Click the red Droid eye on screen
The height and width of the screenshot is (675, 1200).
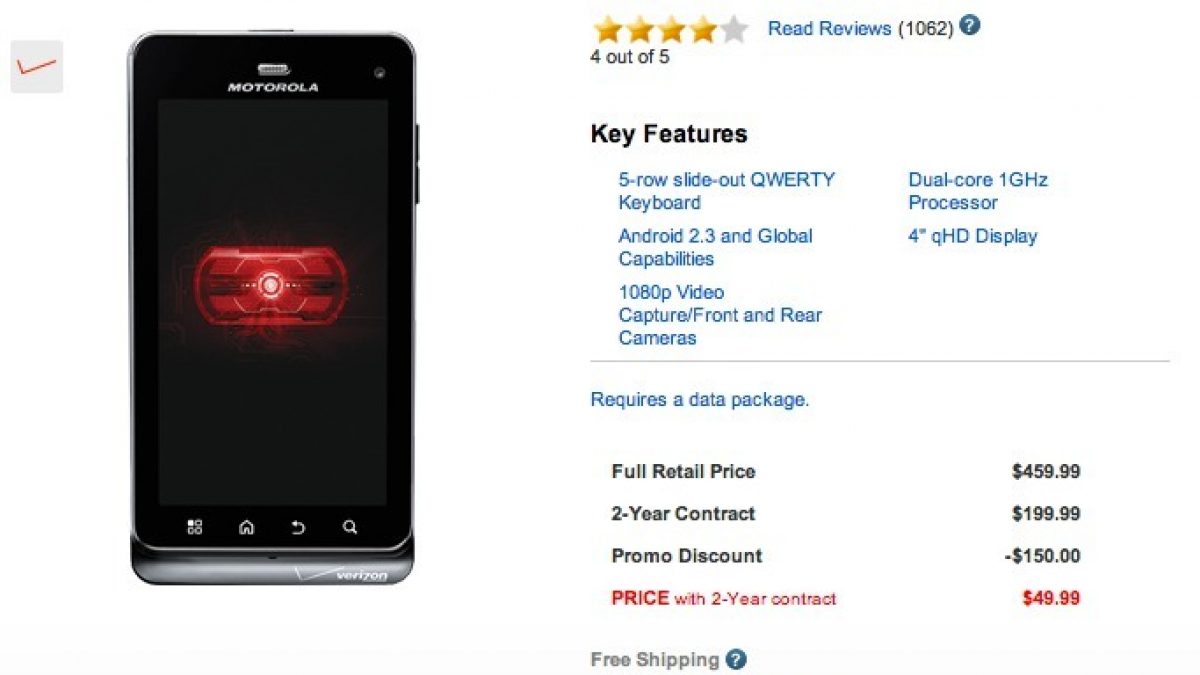point(270,286)
